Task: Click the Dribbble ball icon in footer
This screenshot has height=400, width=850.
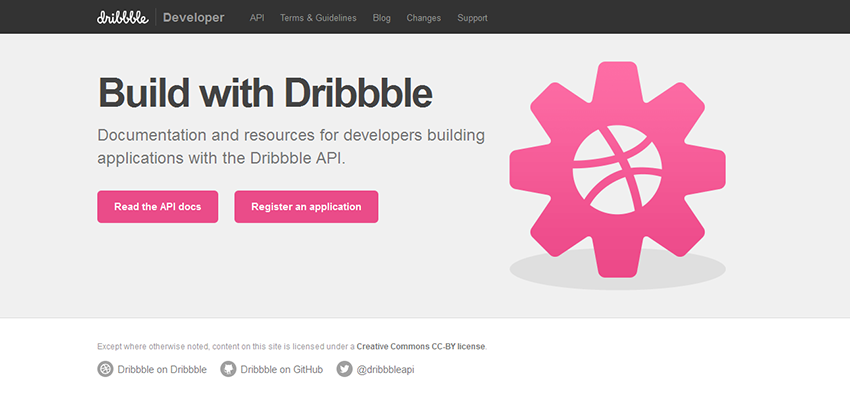Action: 105,370
